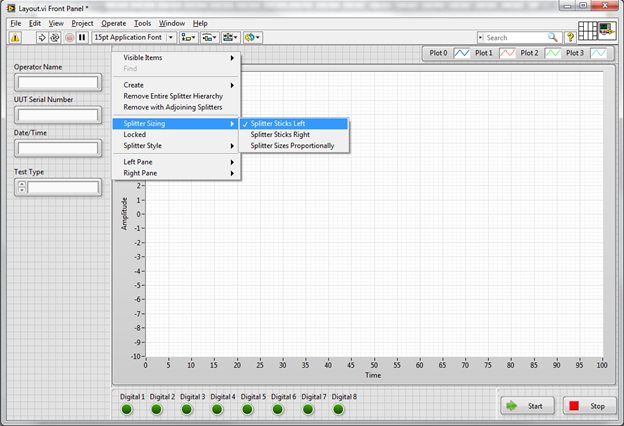Choose Remove with Adjoining Splitters
624x426 pixels.
coord(172,106)
